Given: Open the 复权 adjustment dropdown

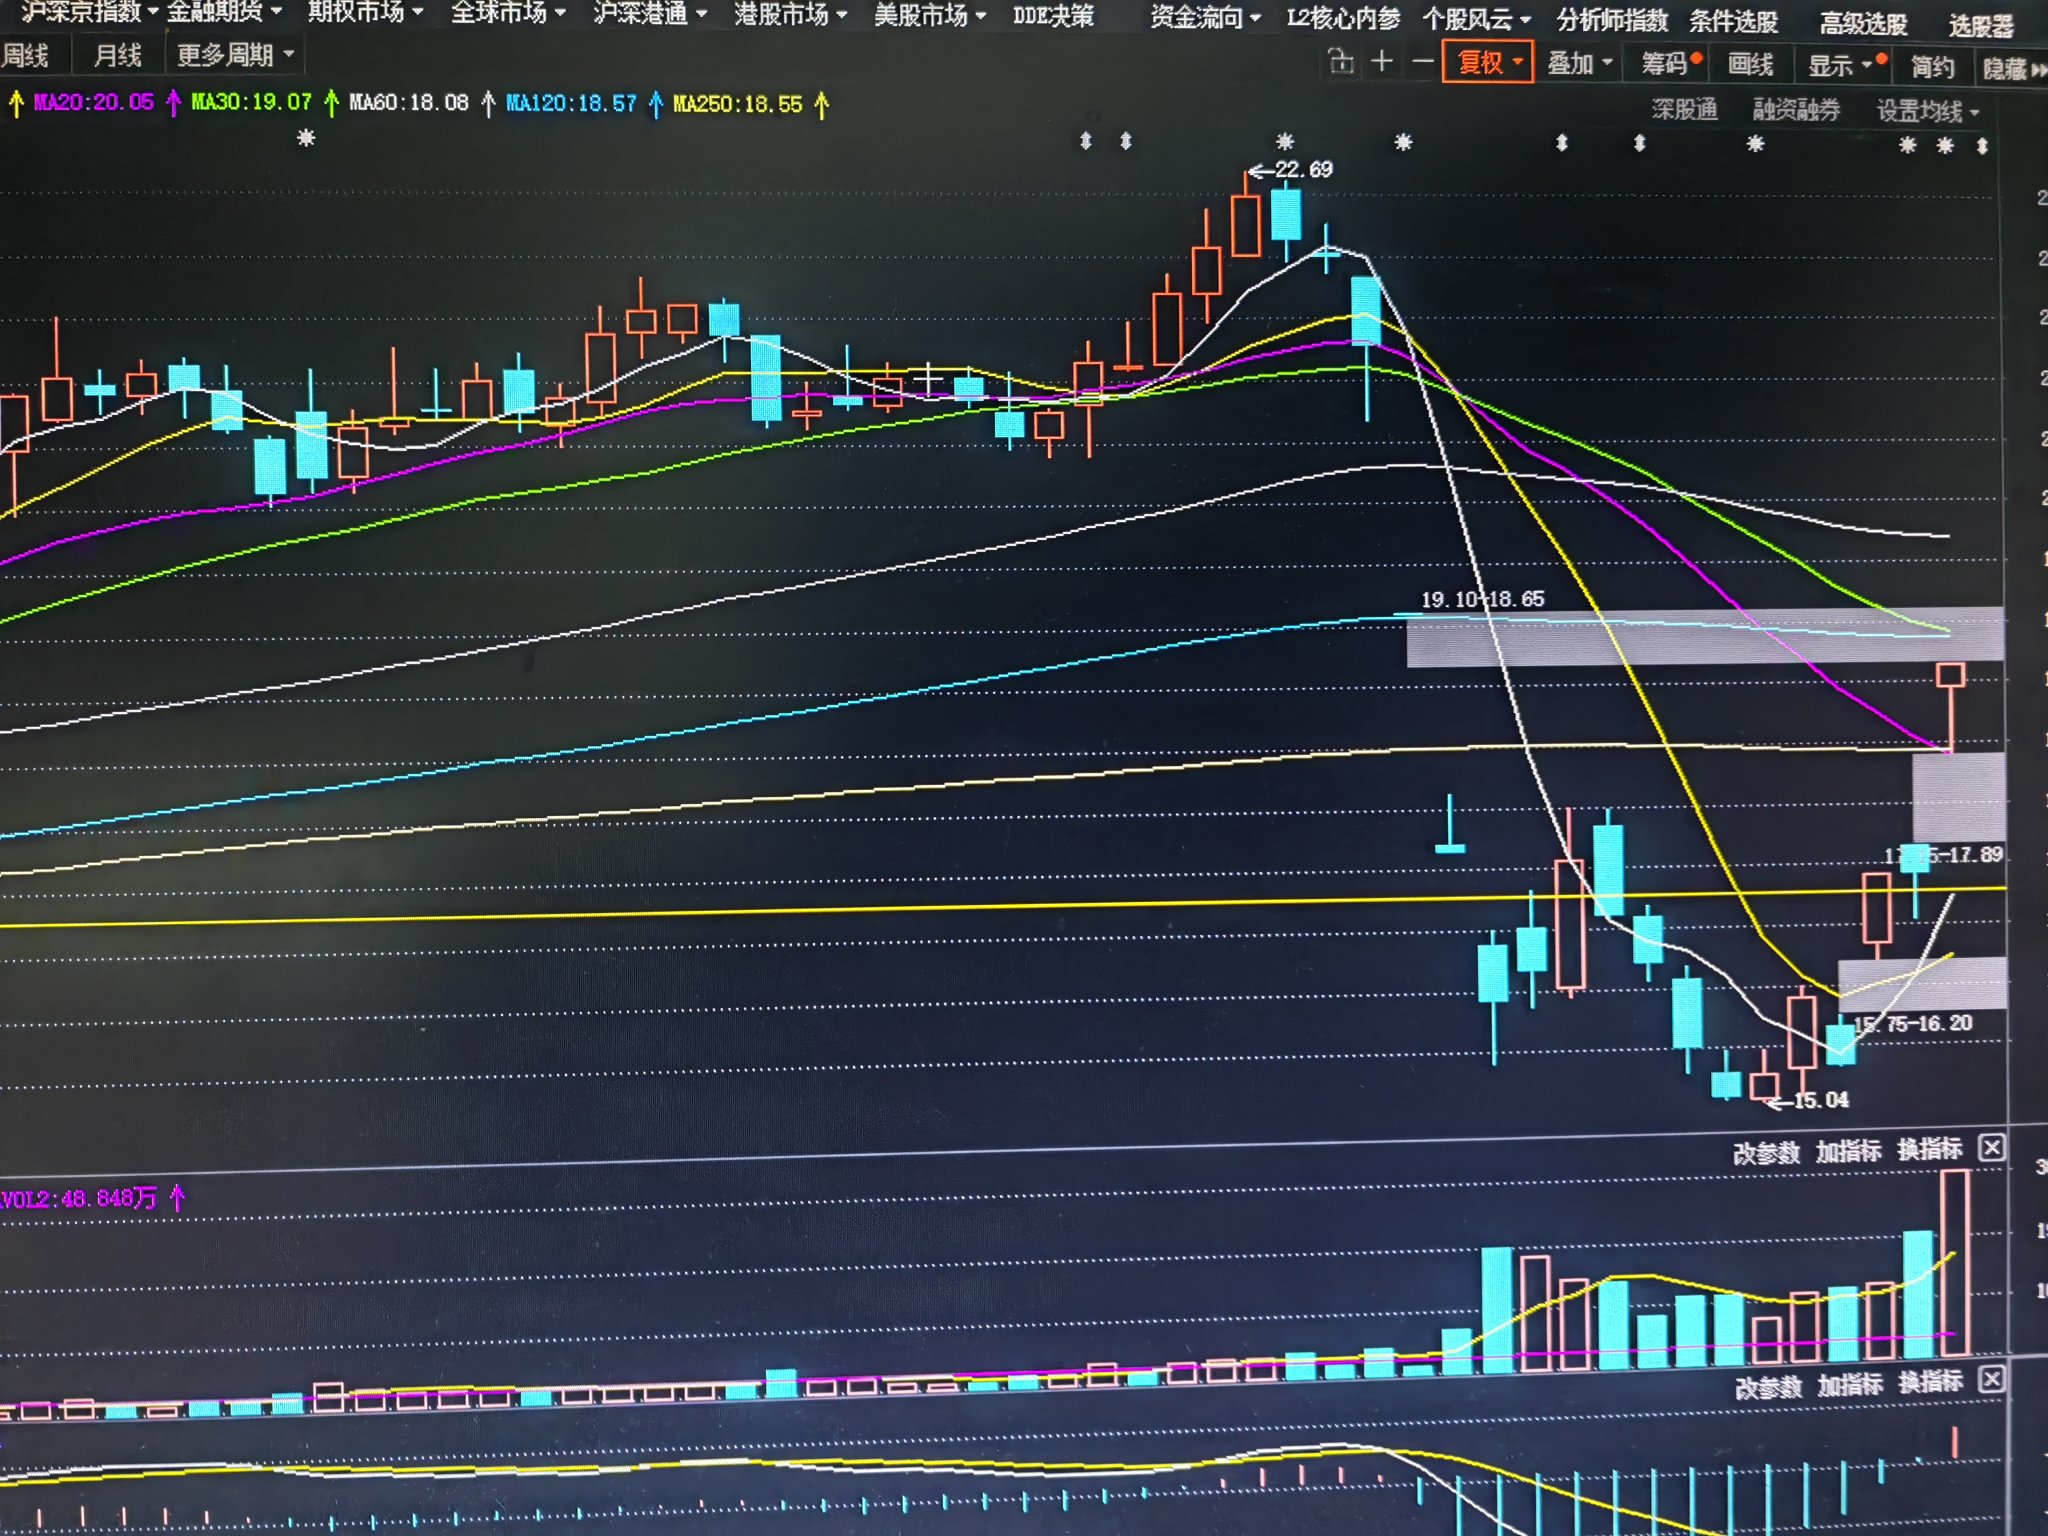Looking at the screenshot, I should (1488, 63).
